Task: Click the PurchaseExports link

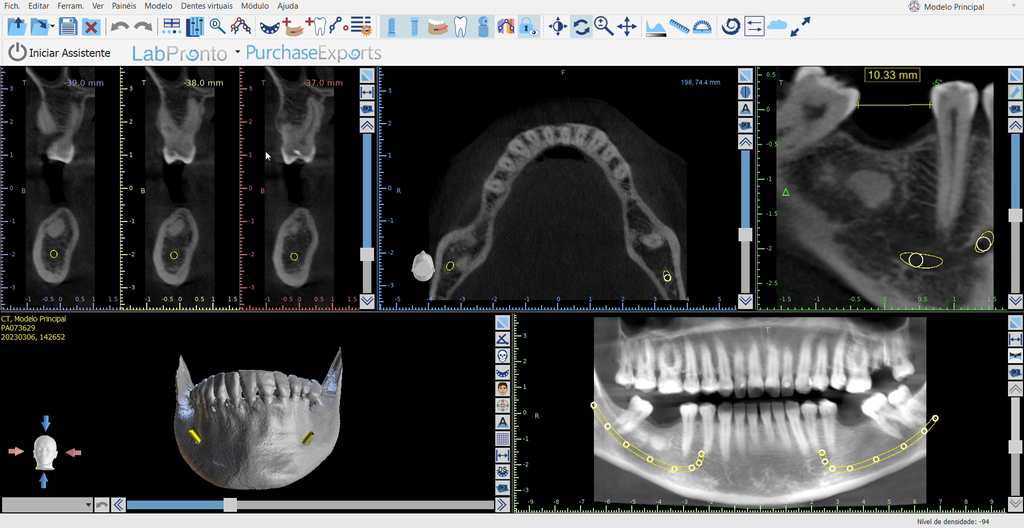Action: 313,53
